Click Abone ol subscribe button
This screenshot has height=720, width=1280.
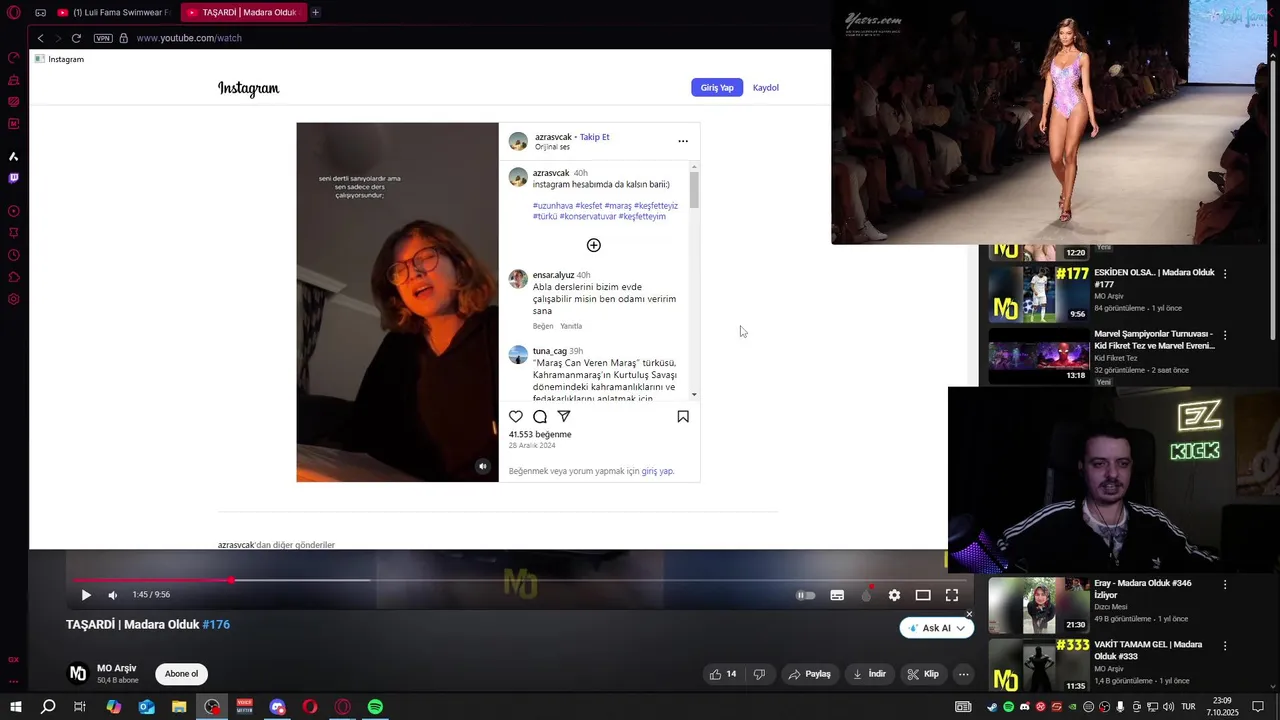click(x=181, y=674)
